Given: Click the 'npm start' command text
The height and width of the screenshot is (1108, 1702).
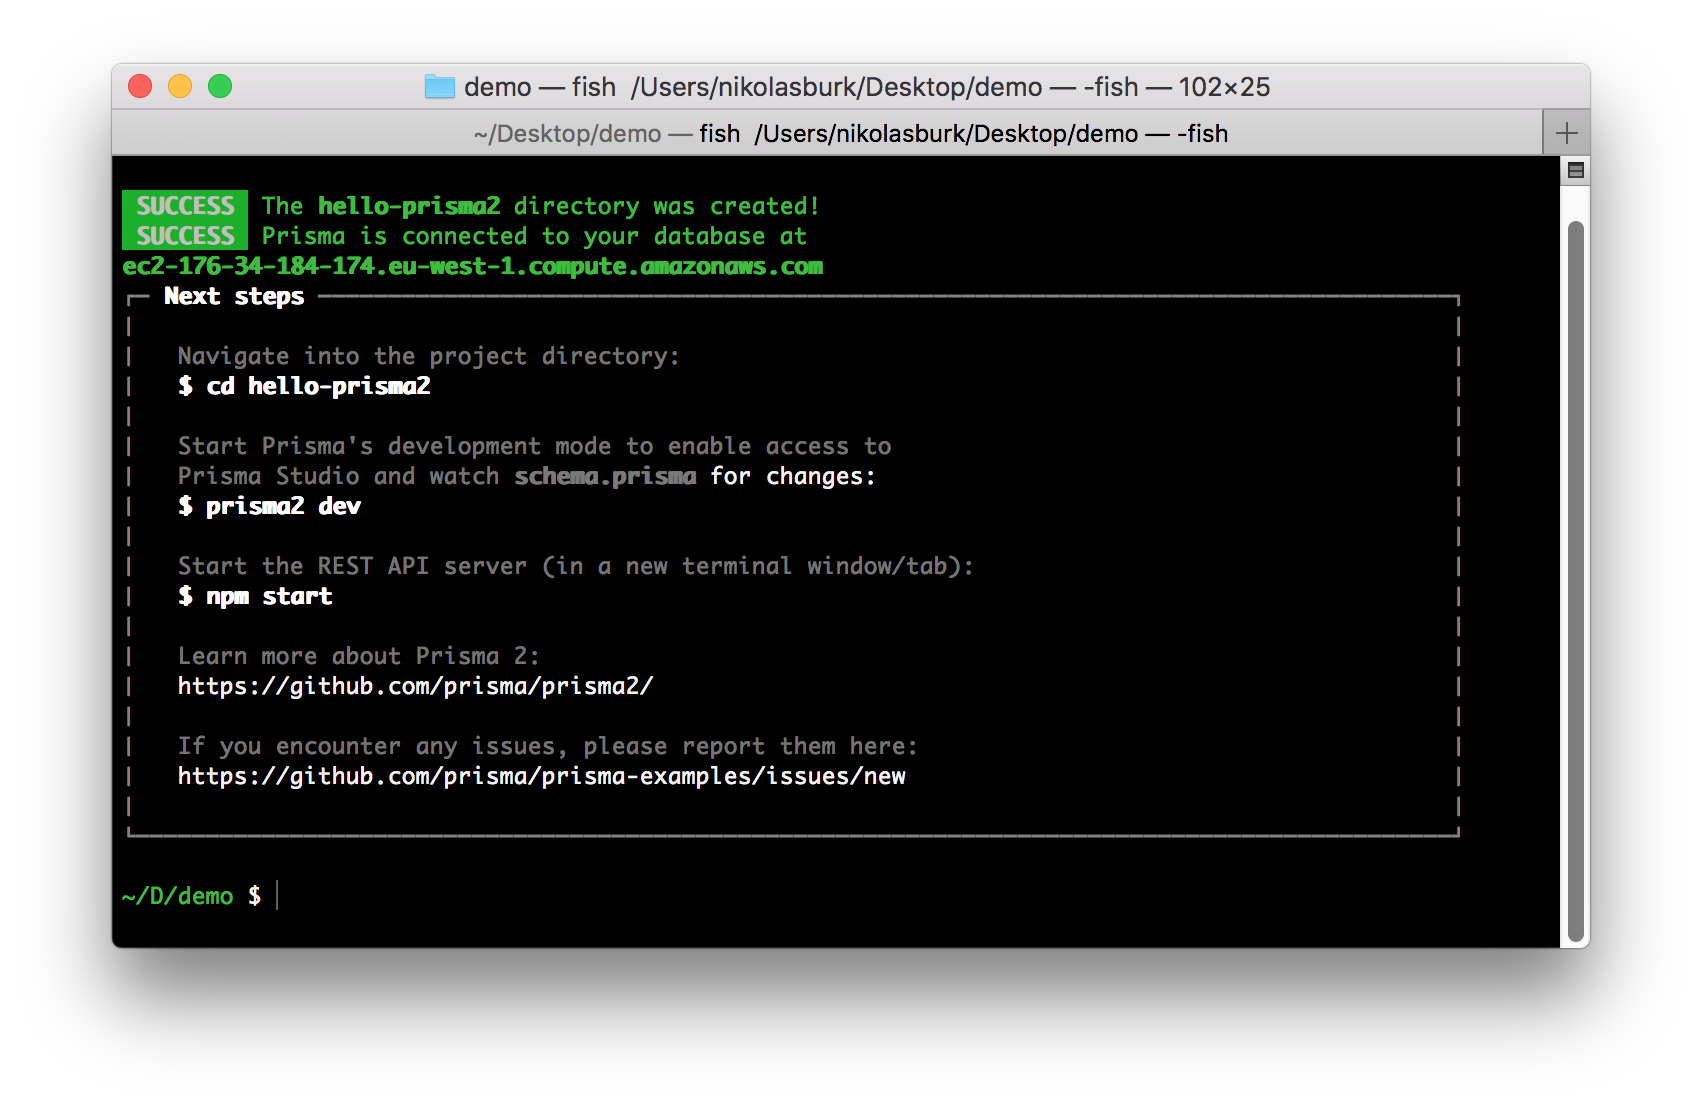Looking at the screenshot, I should [x=269, y=596].
